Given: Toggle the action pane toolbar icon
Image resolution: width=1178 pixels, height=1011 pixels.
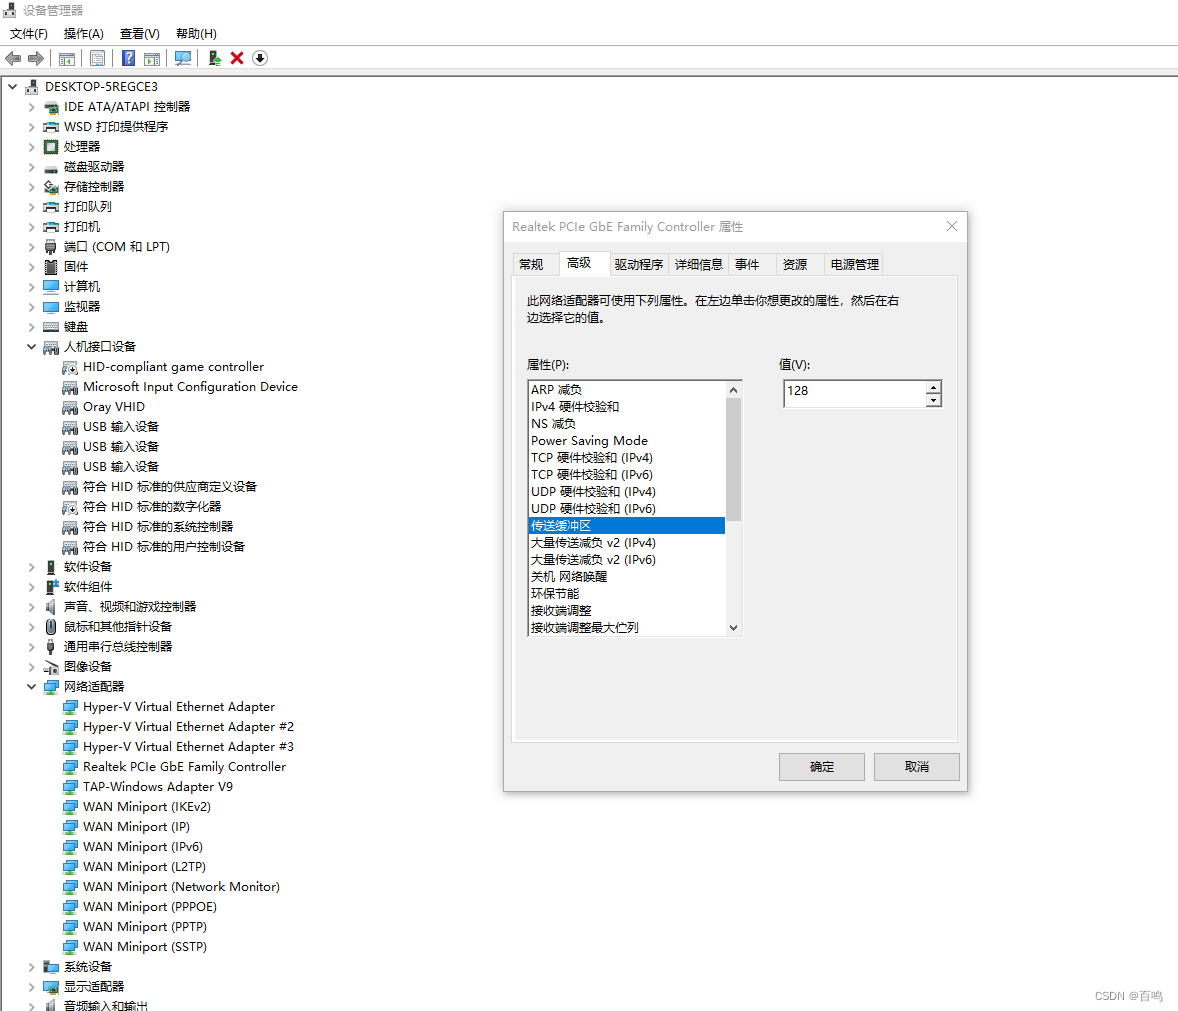Looking at the screenshot, I should pyautogui.click(x=152, y=58).
